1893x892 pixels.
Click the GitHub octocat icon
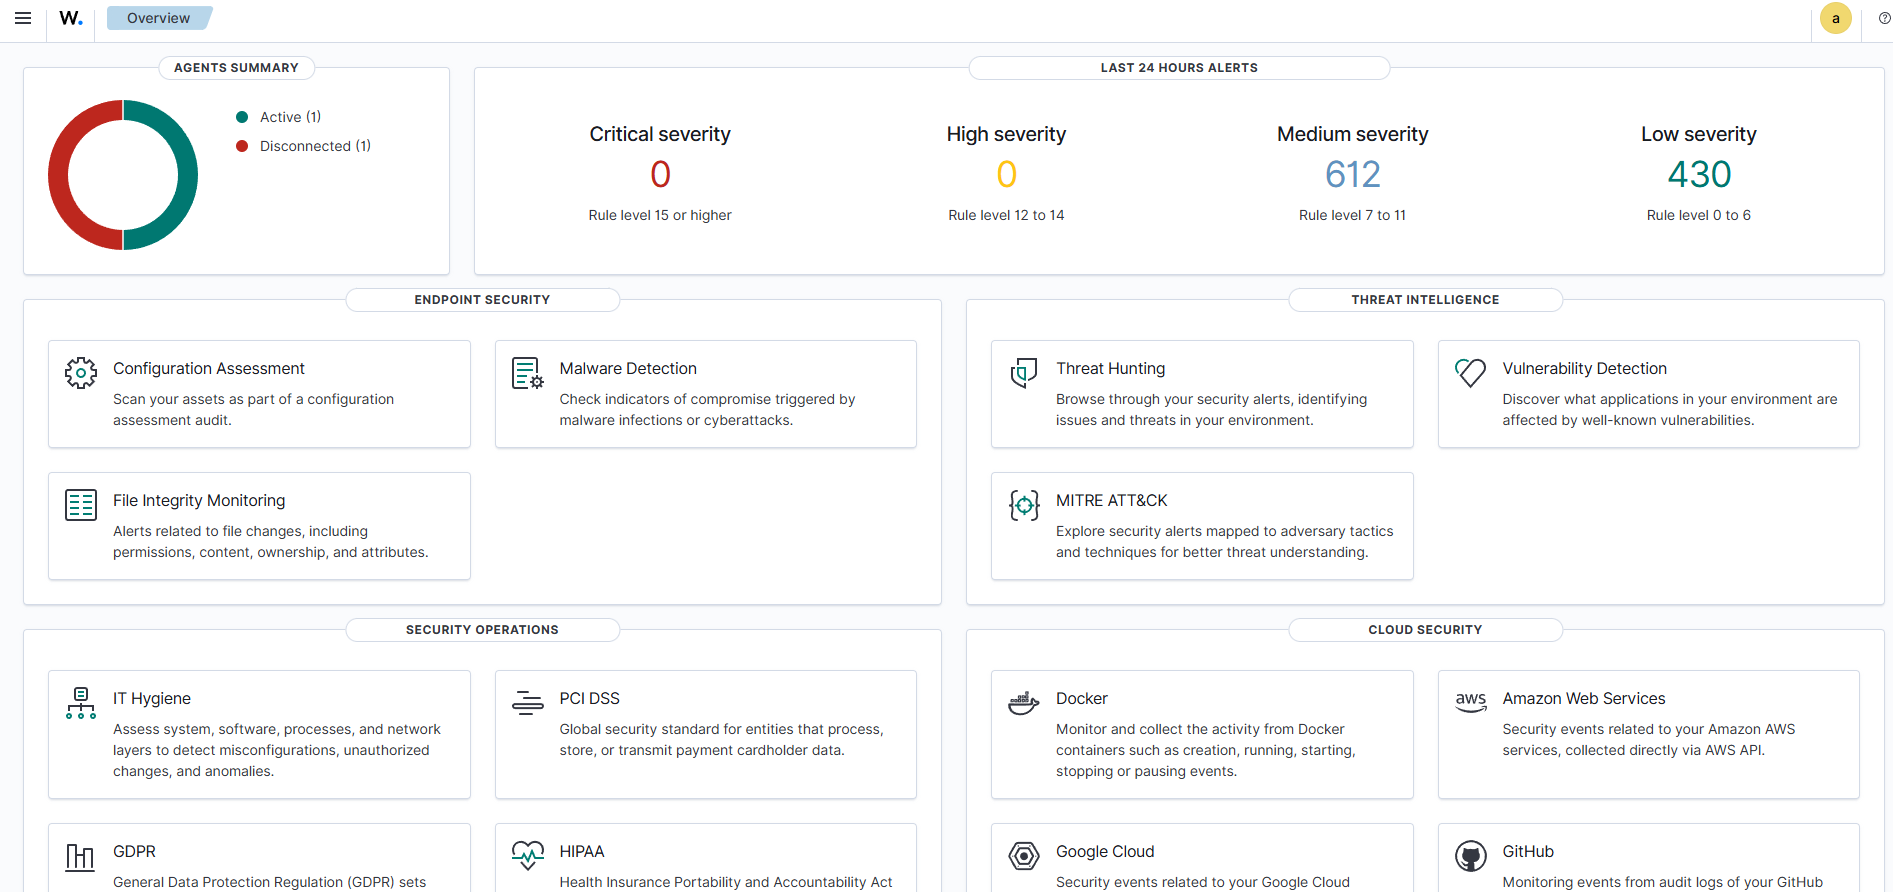tap(1470, 856)
